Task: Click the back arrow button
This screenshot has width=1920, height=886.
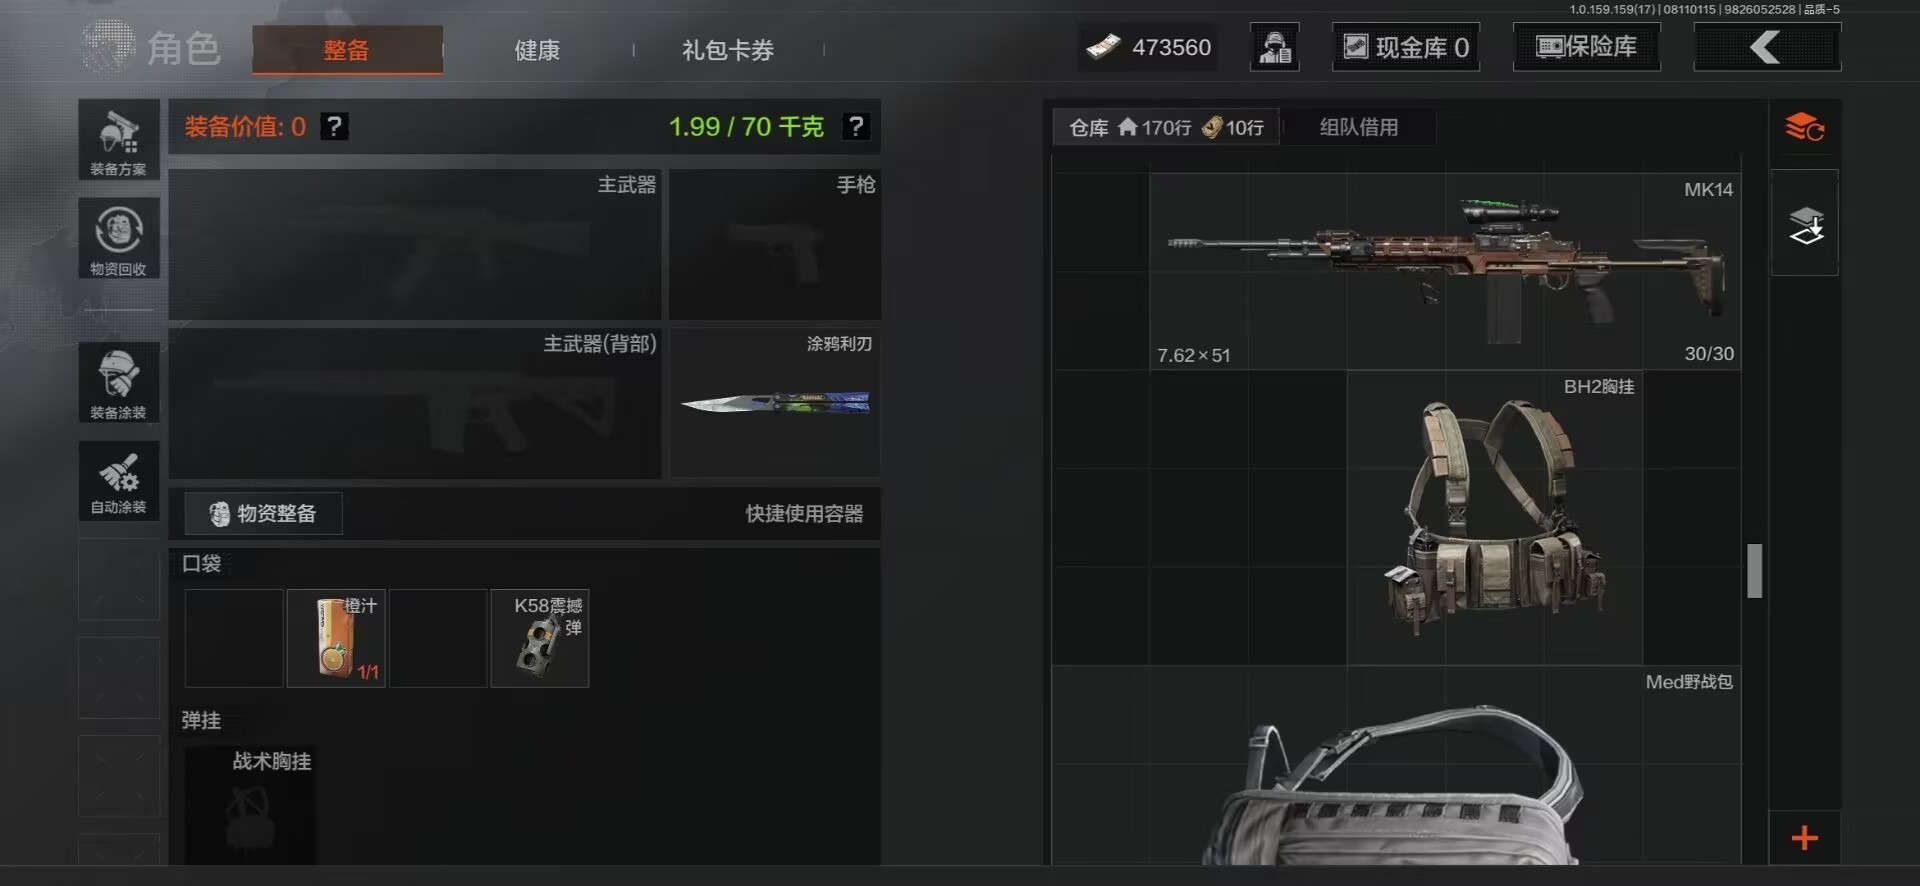Action: (x=1767, y=47)
